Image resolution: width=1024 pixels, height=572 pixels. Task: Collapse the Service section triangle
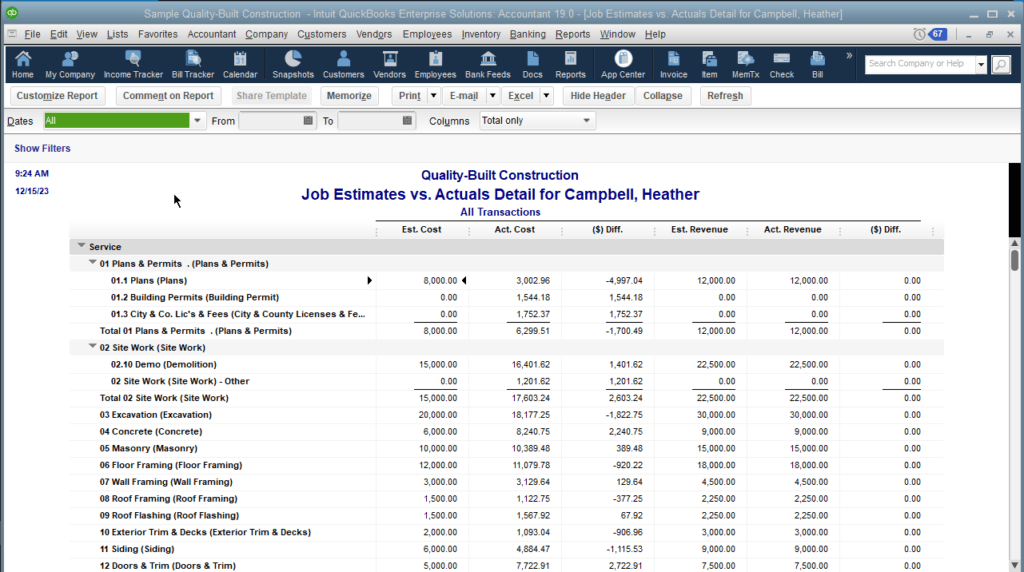(82, 246)
